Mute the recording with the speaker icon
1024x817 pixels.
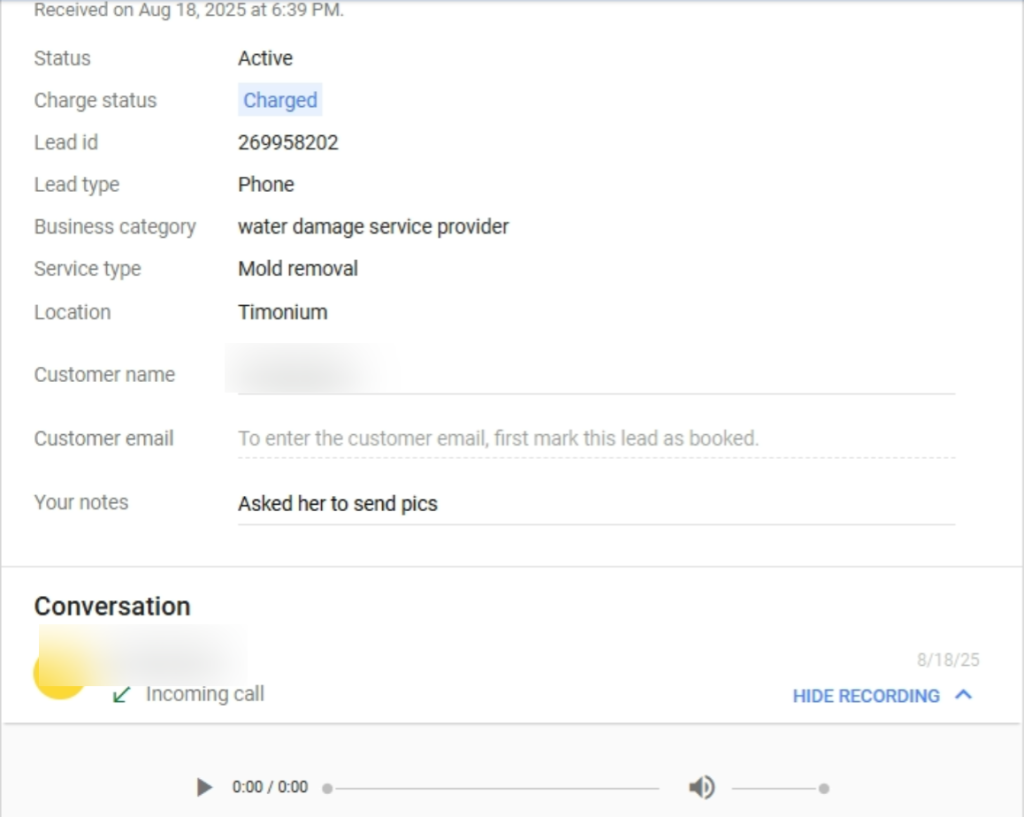pos(701,788)
